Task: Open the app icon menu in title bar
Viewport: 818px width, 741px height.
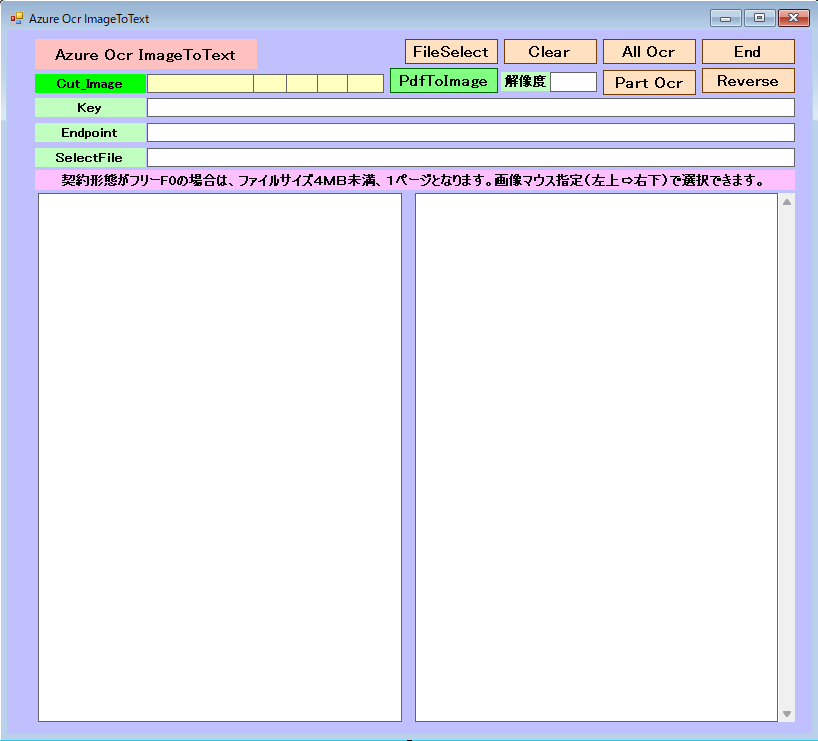Action: (16, 18)
